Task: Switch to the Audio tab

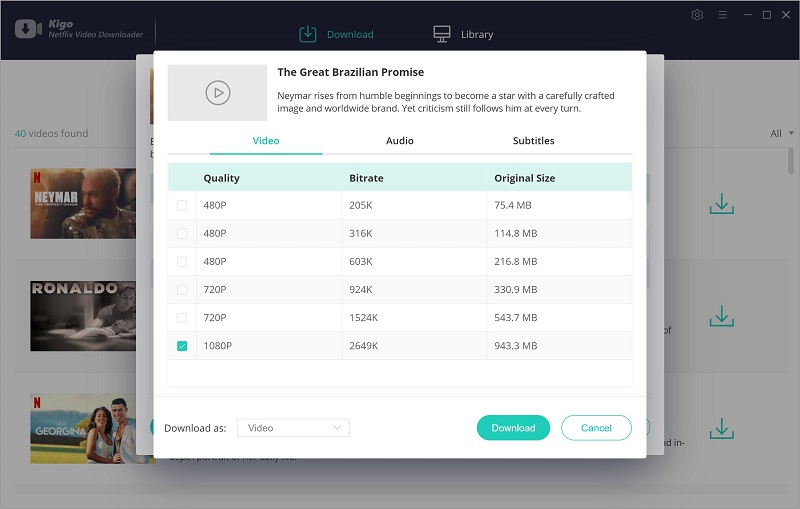Action: click(x=399, y=141)
